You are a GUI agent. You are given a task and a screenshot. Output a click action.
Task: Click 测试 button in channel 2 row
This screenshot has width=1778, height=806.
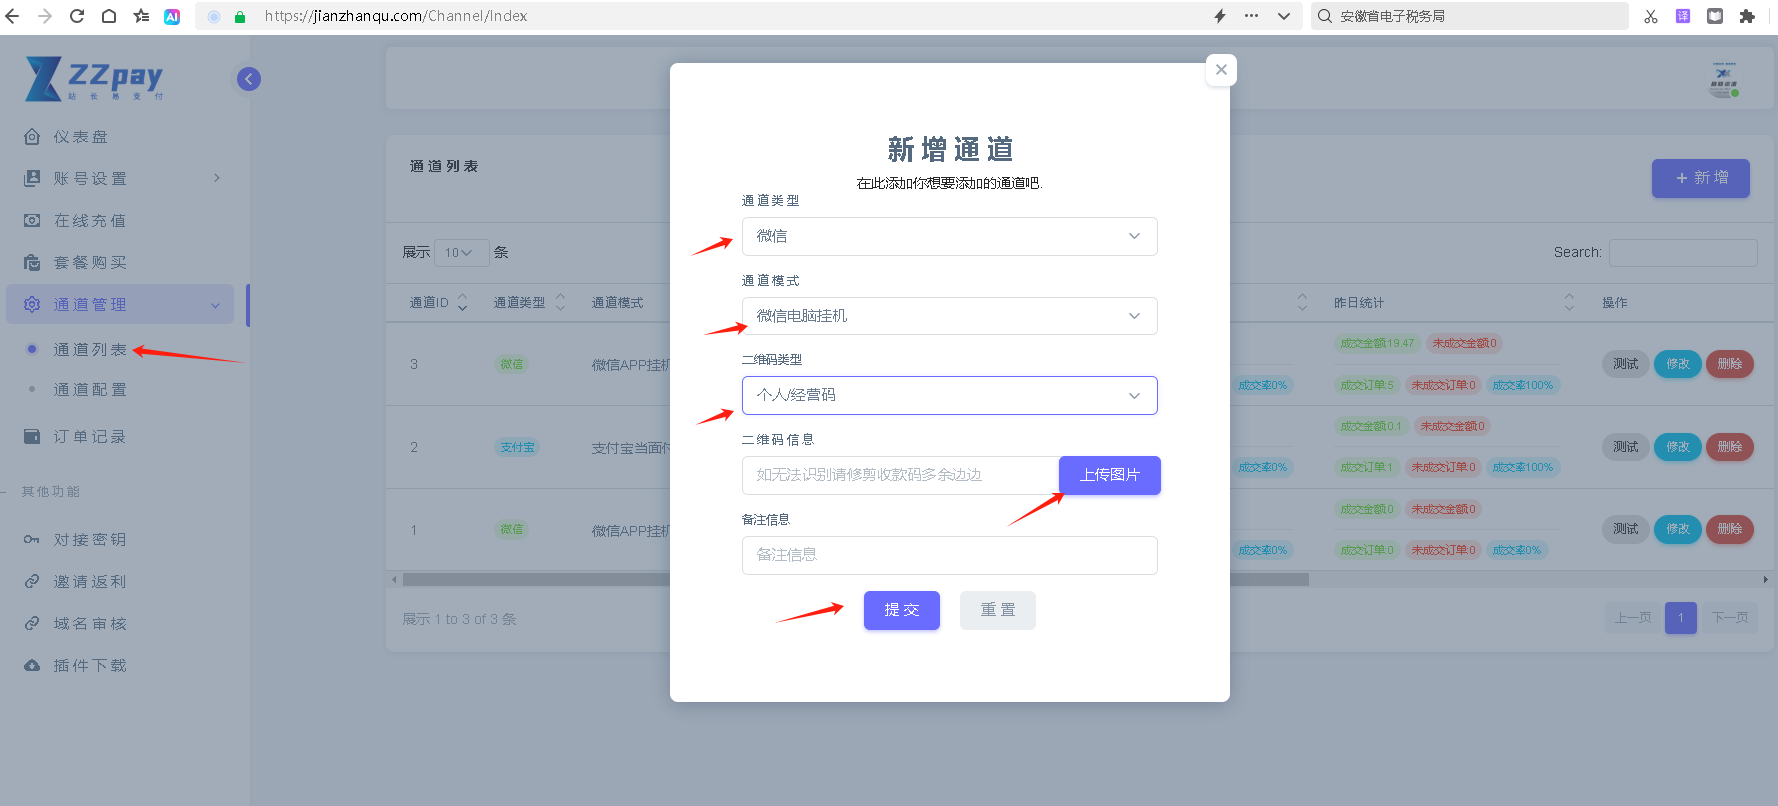click(x=1626, y=447)
